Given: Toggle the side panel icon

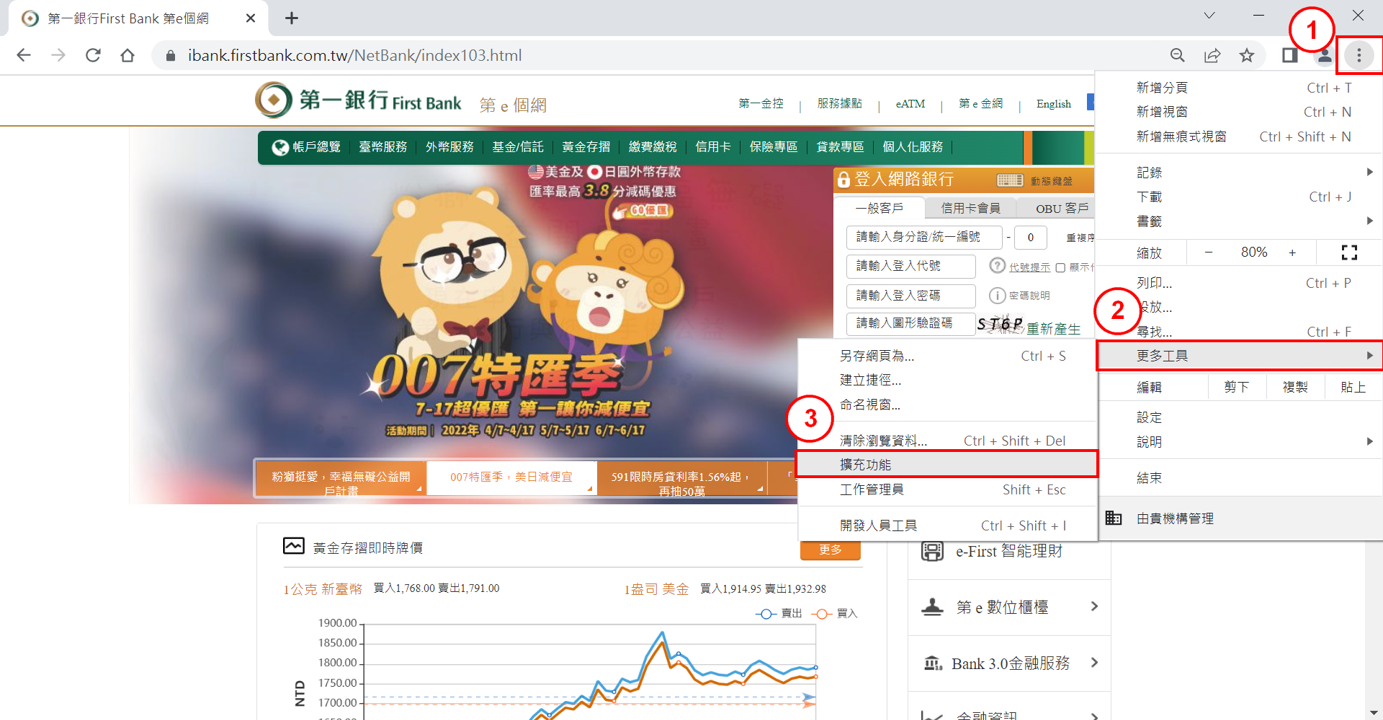Looking at the screenshot, I should [x=1290, y=56].
